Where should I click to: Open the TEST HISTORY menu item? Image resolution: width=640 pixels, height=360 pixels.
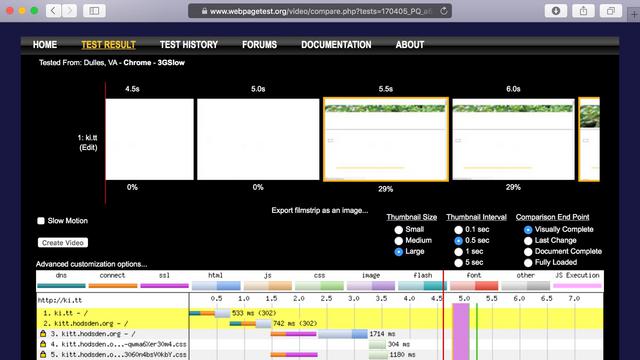[x=189, y=45]
